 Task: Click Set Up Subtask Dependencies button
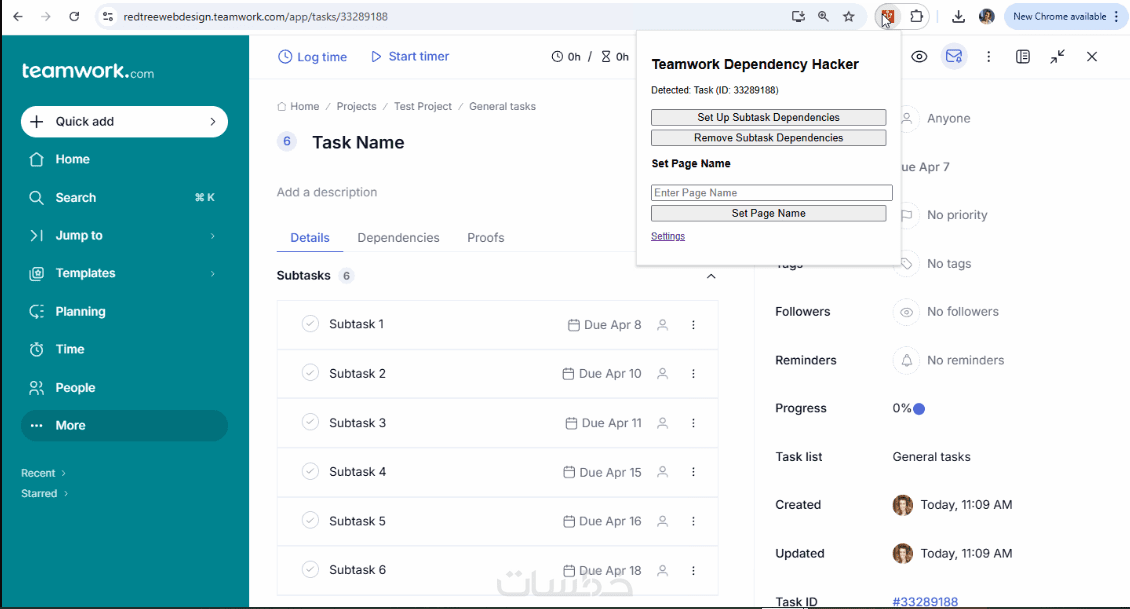[768, 118]
